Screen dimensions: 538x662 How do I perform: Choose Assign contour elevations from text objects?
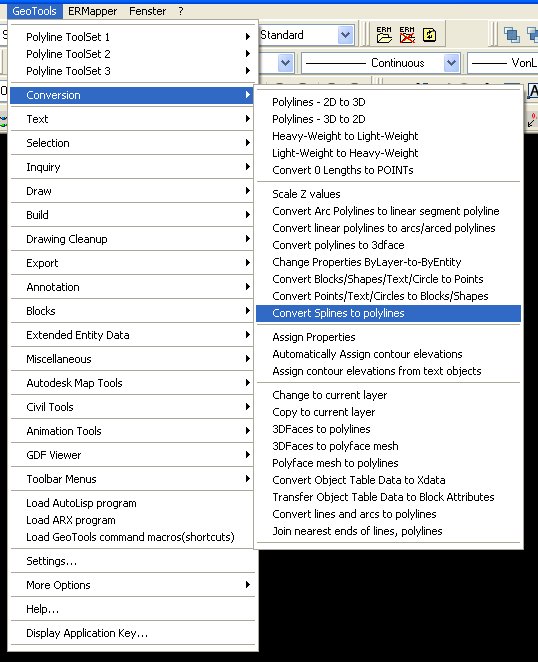pos(388,371)
